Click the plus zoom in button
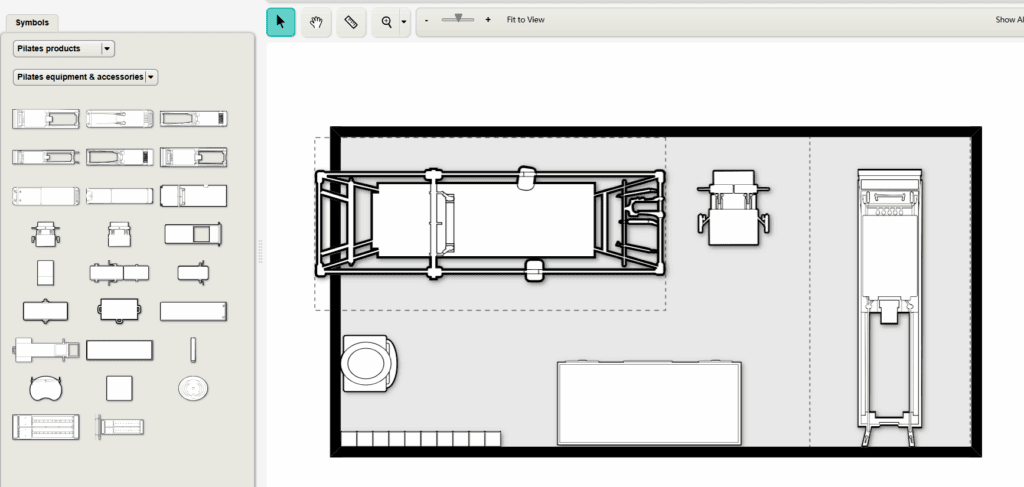The width and height of the screenshot is (1024, 487). pyautogui.click(x=488, y=20)
